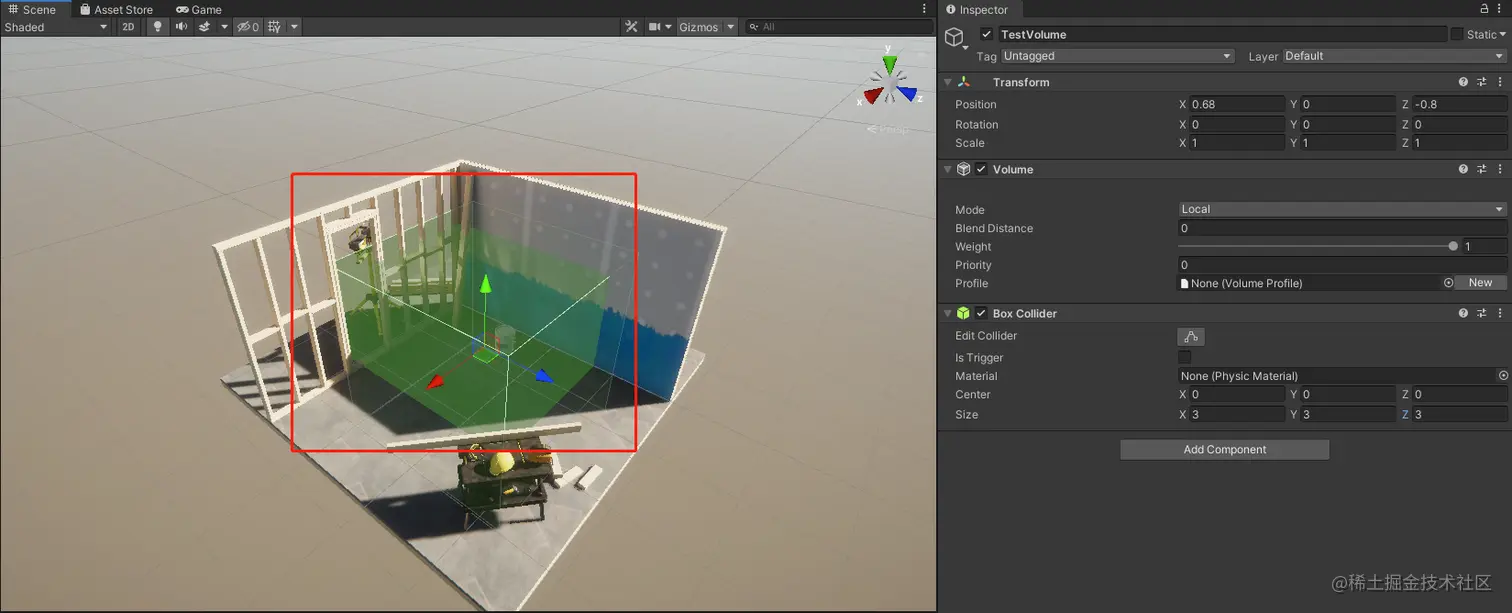Open Box Collider help icon
Viewport: 1512px width, 613px height.
click(x=1464, y=313)
